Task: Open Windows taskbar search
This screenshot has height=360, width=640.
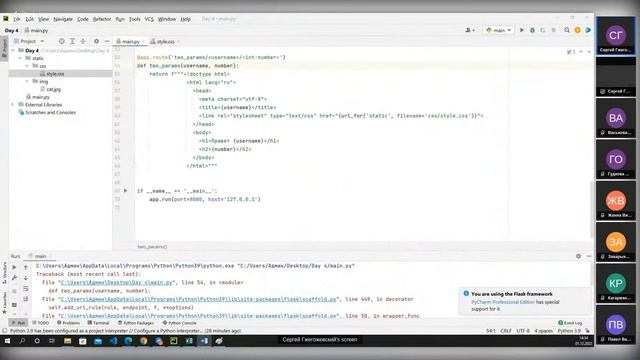Action: [22, 341]
